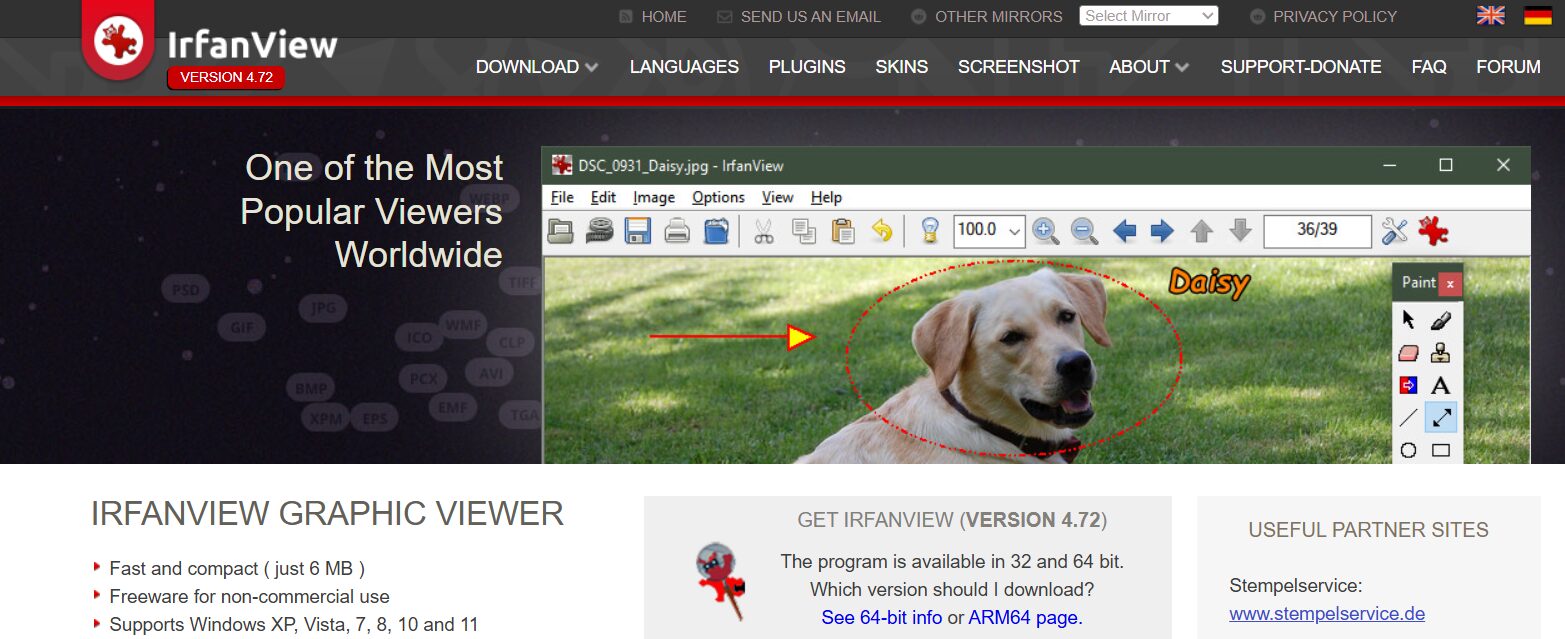Click the IrfanView red cat logo
1565x639 pixels.
click(118, 41)
